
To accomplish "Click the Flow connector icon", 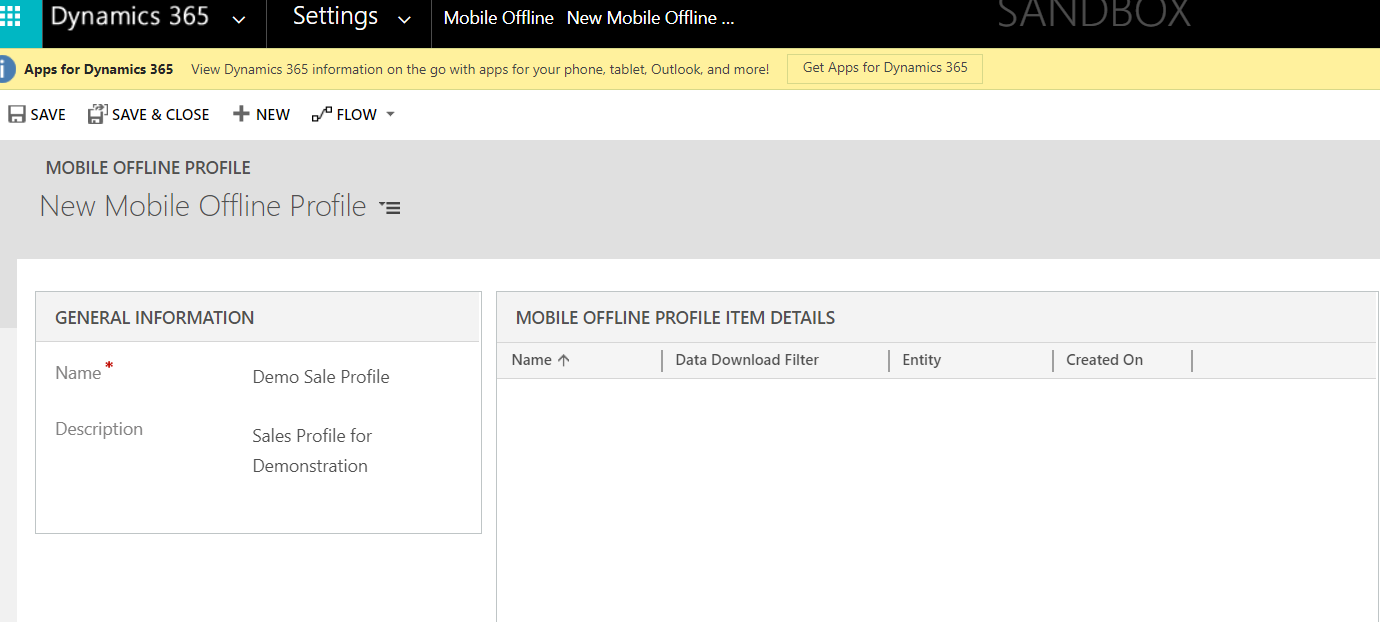I will click(x=321, y=114).
